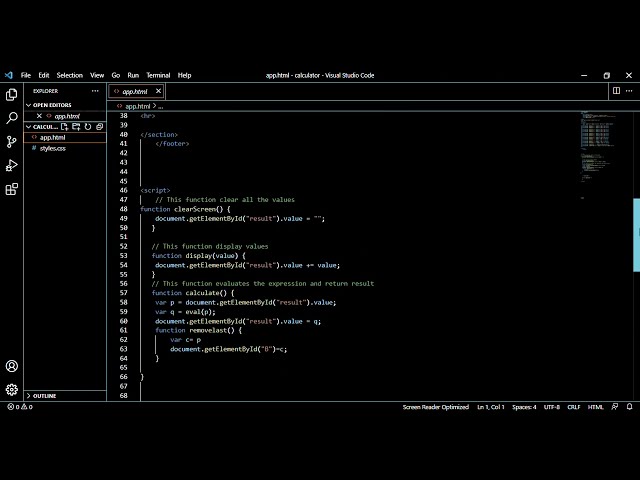The image size is (640, 480).
Task: Open Source Control view
Action: [11, 142]
